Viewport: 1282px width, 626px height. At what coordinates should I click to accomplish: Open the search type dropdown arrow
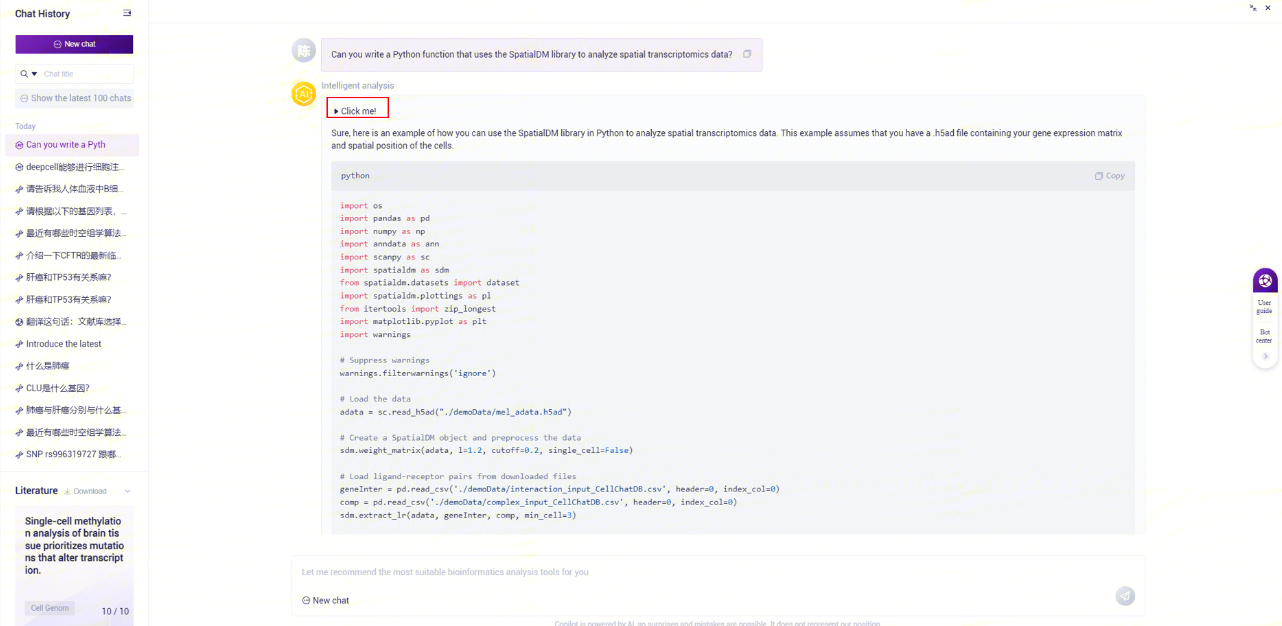[x=34, y=74]
